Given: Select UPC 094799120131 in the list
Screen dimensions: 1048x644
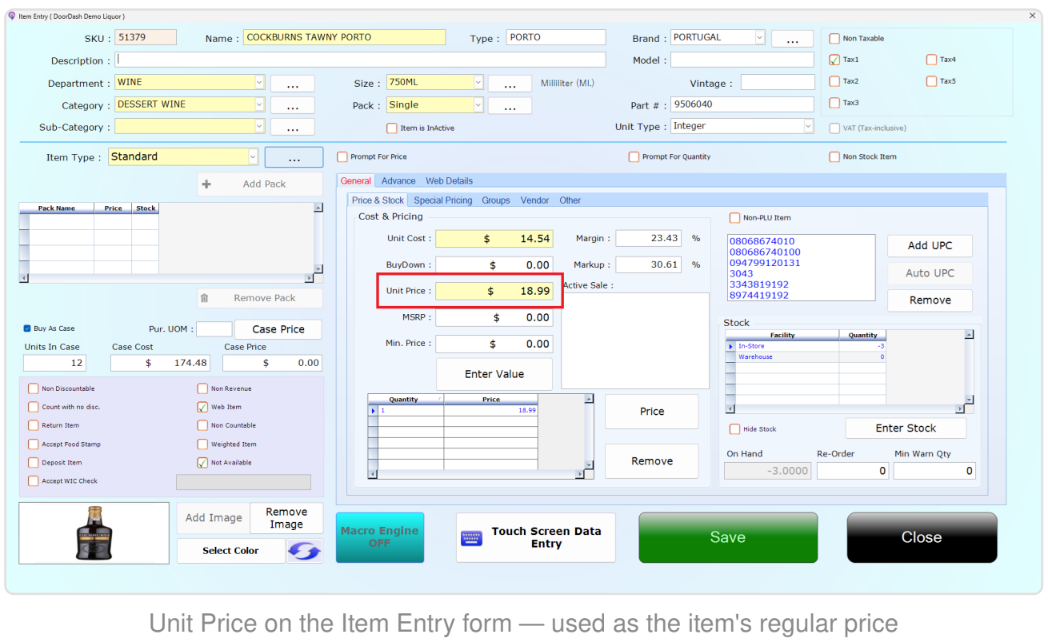Looking at the screenshot, I should click(765, 263).
